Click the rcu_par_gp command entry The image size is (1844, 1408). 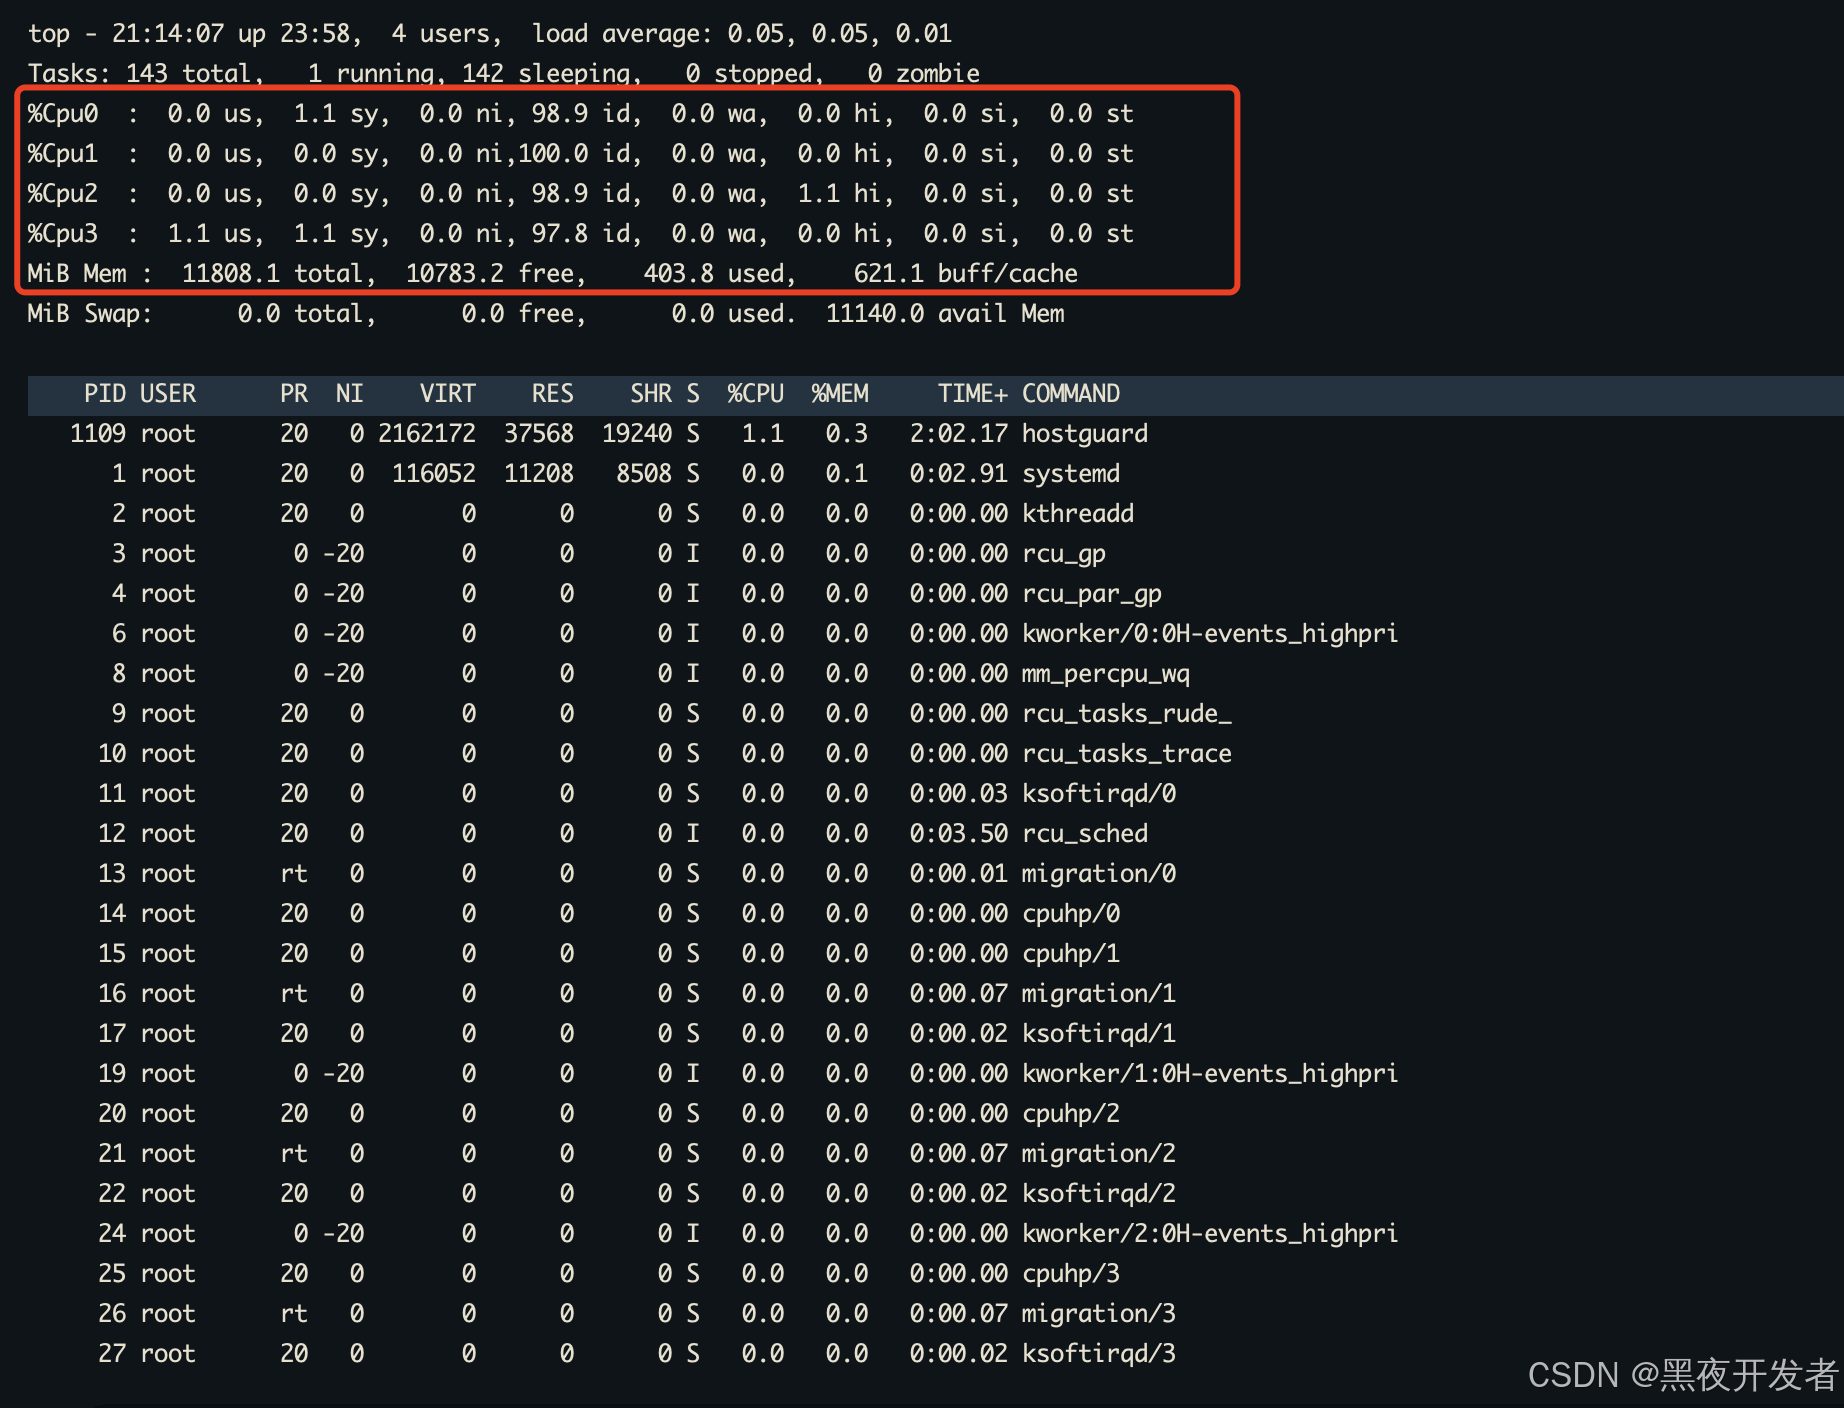coord(1092,594)
